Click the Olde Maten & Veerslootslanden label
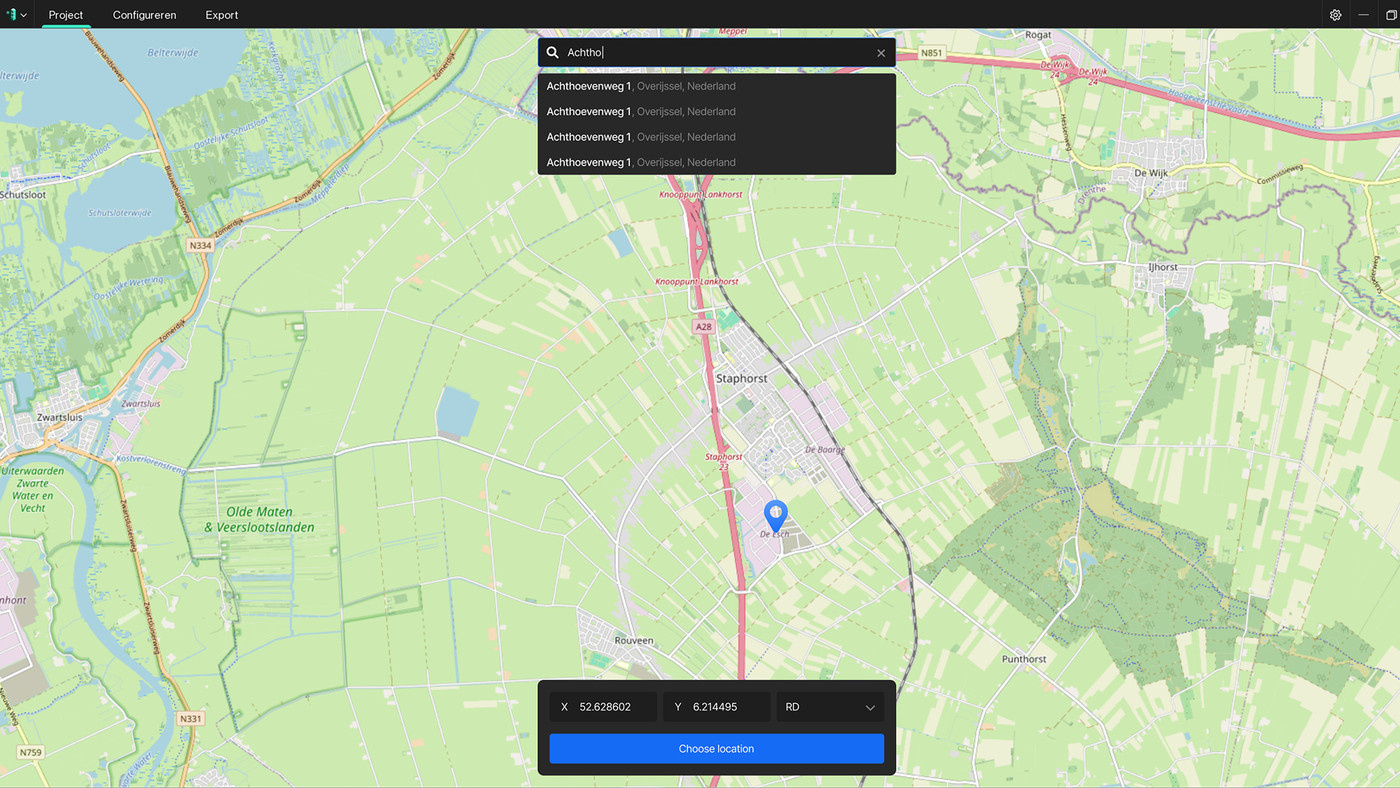 point(259,520)
